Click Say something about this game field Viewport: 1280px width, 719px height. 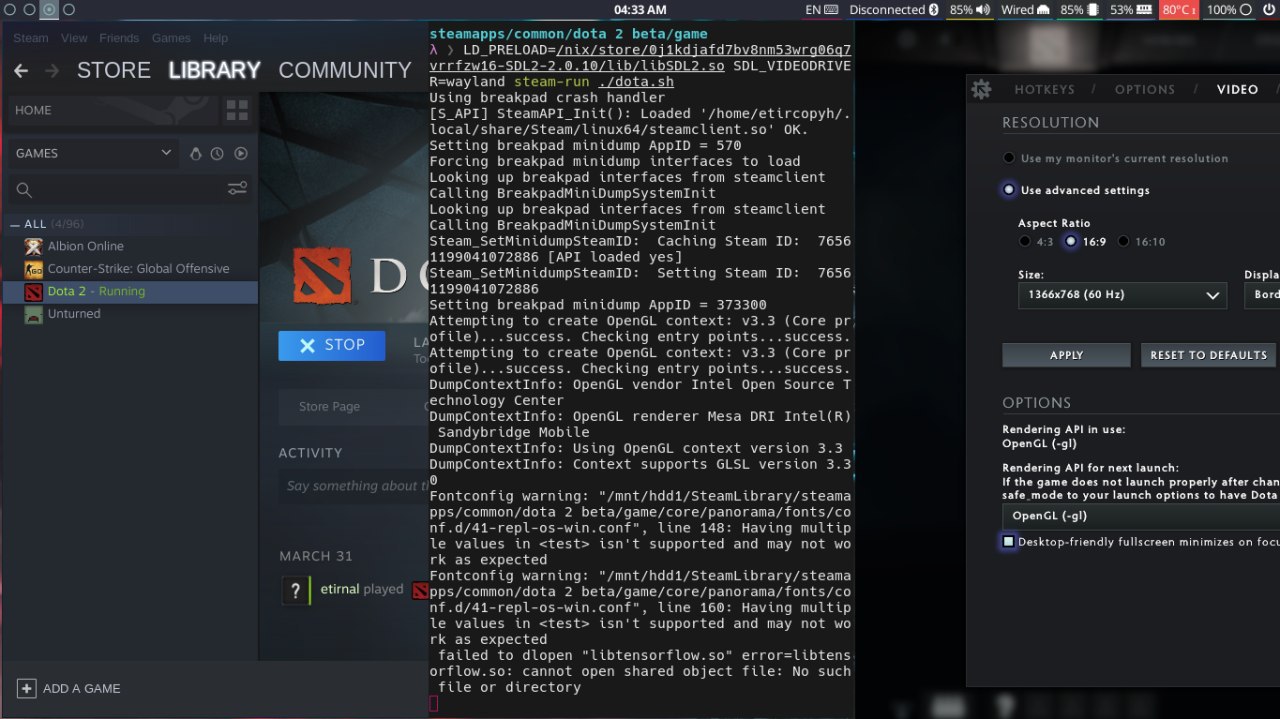coord(353,486)
